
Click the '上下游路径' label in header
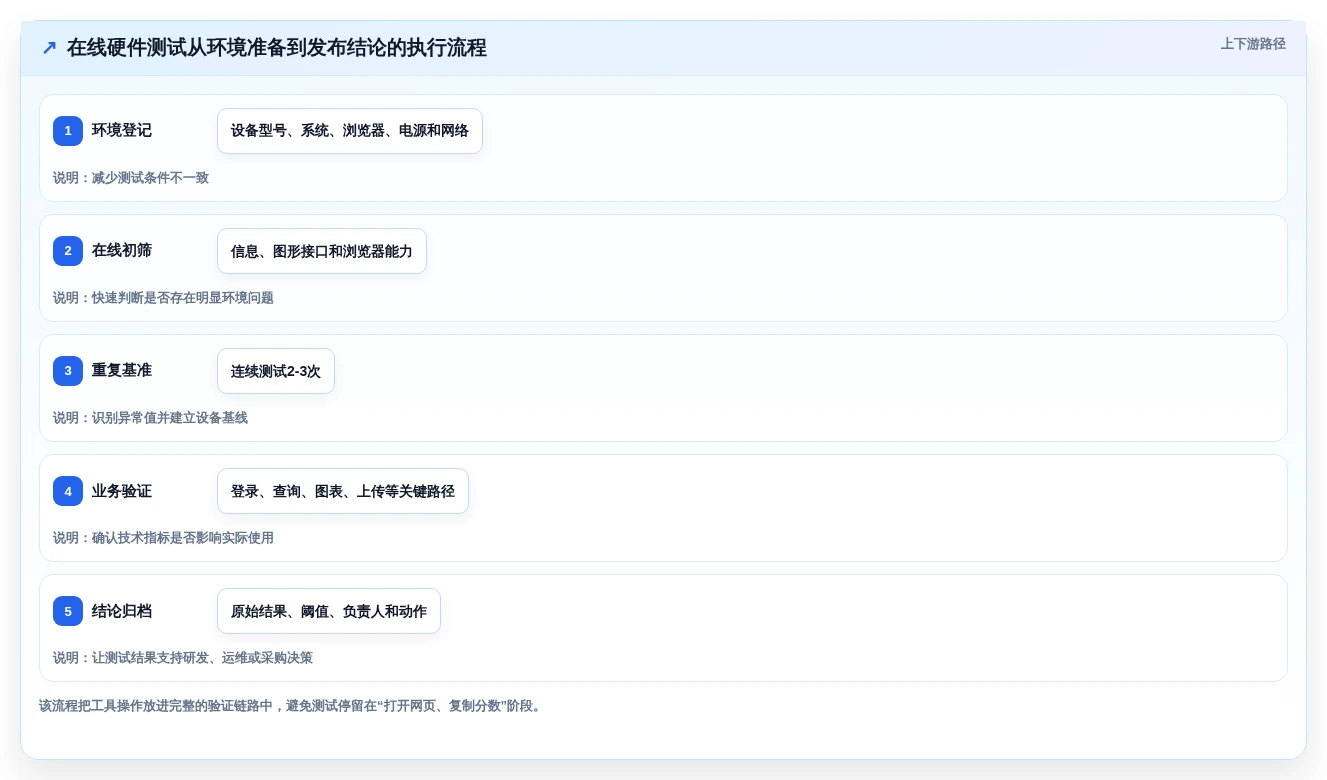(1253, 44)
